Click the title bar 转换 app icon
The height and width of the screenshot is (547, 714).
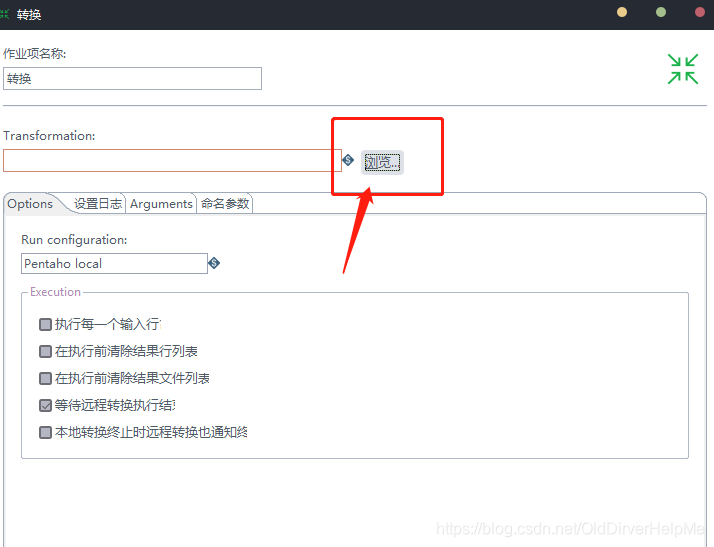5,14
